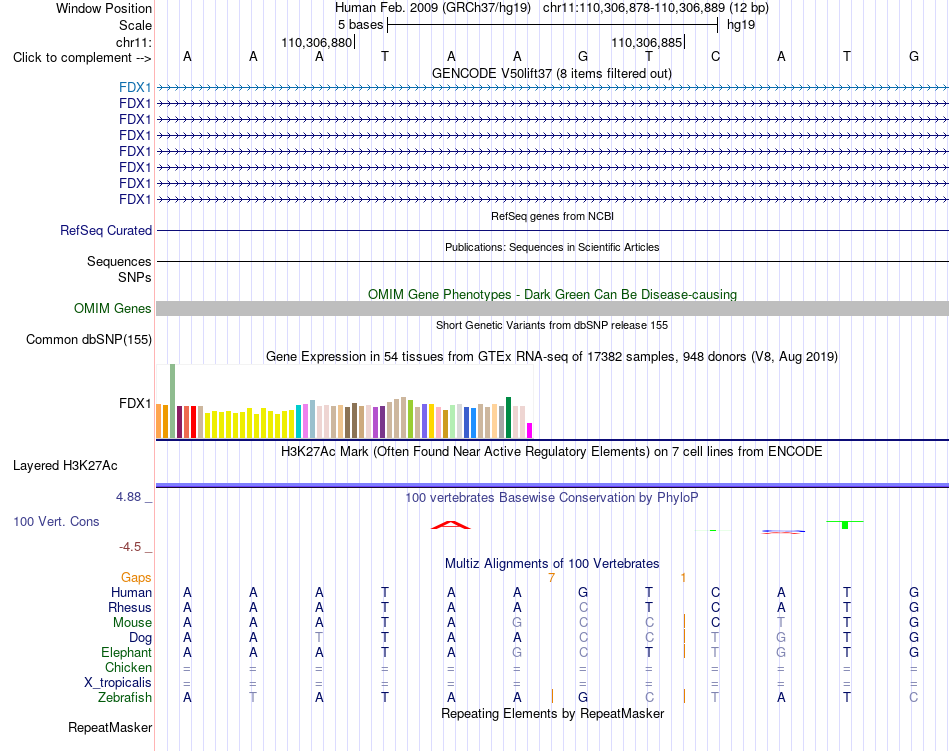Click the "hg19" assembly label by the scale bar
The width and height of the screenshot is (950, 751).
(741, 25)
